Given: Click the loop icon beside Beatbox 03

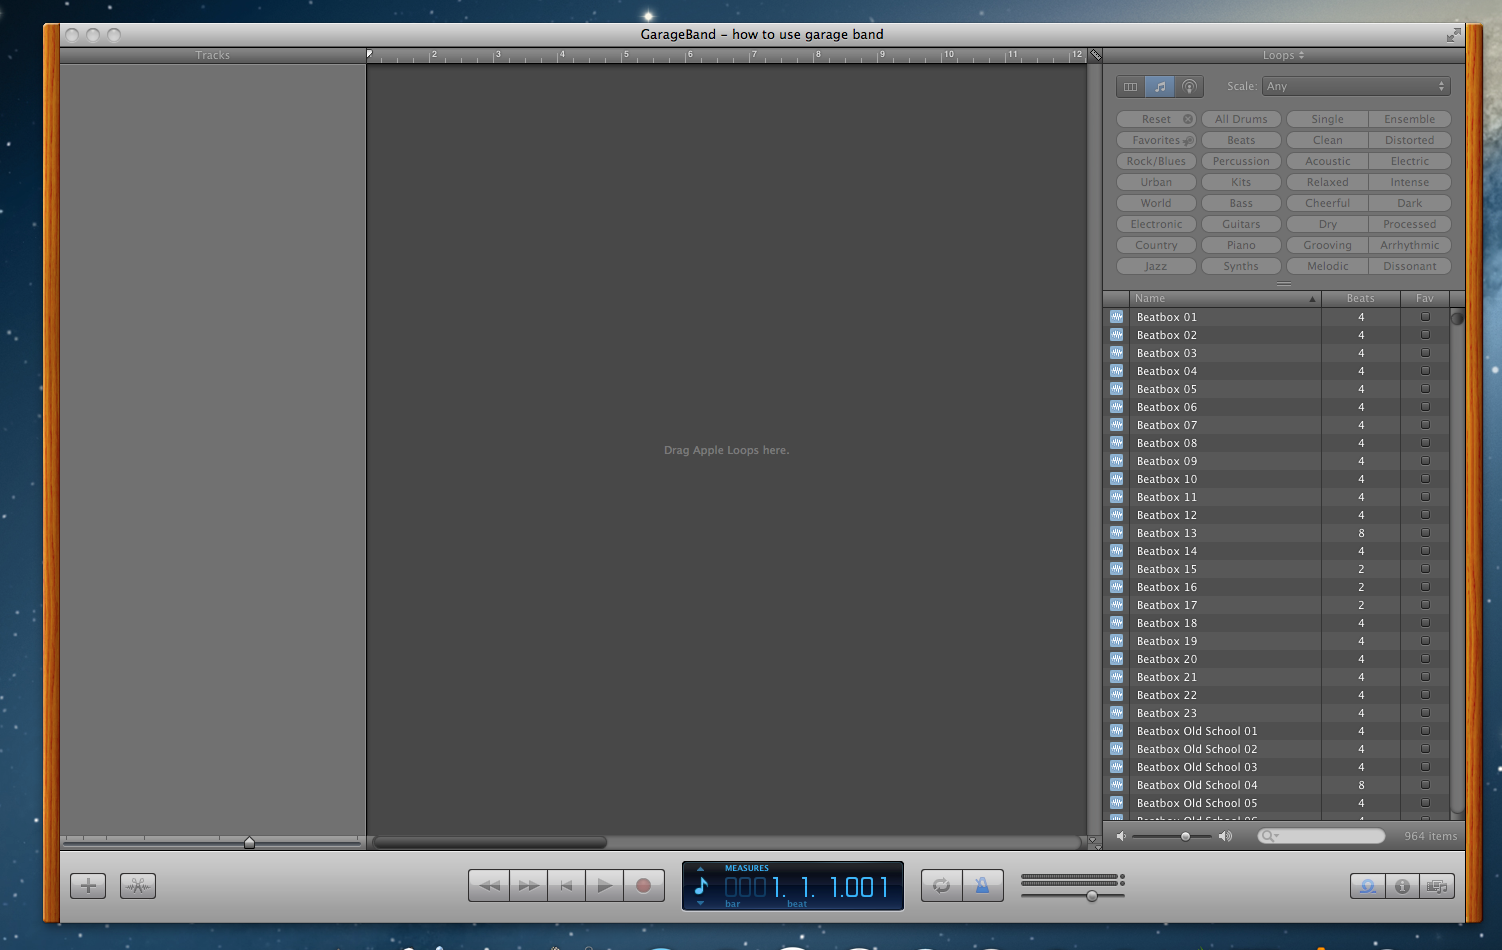Looking at the screenshot, I should [x=1116, y=353].
